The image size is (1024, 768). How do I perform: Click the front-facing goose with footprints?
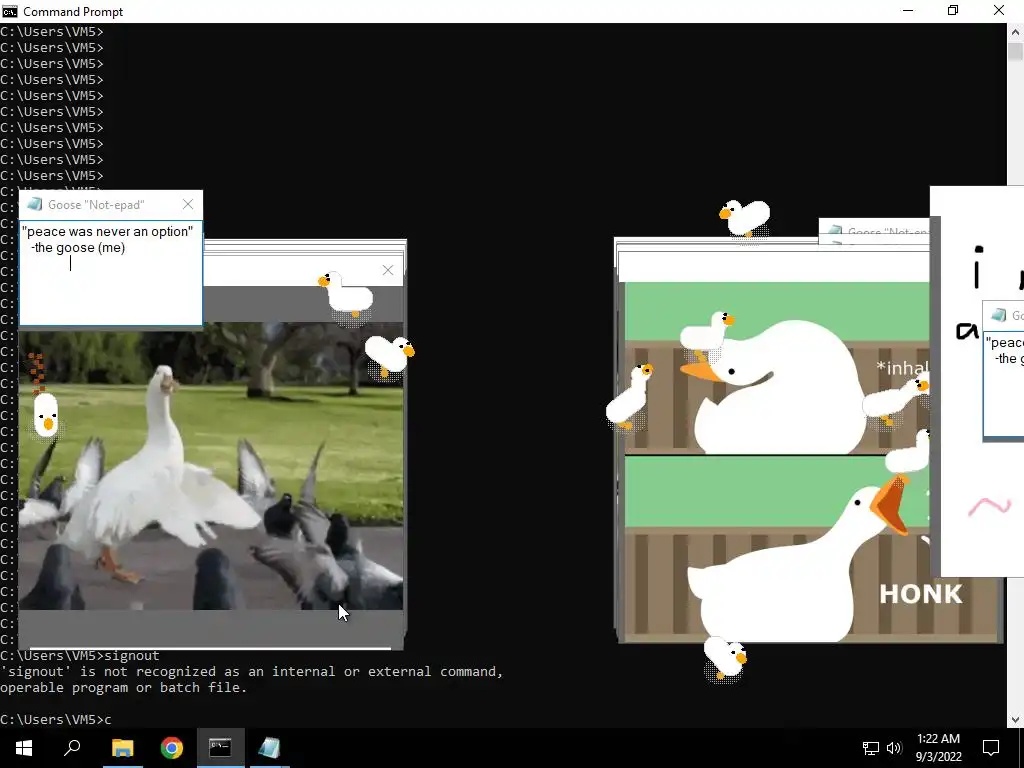click(x=46, y=415)
